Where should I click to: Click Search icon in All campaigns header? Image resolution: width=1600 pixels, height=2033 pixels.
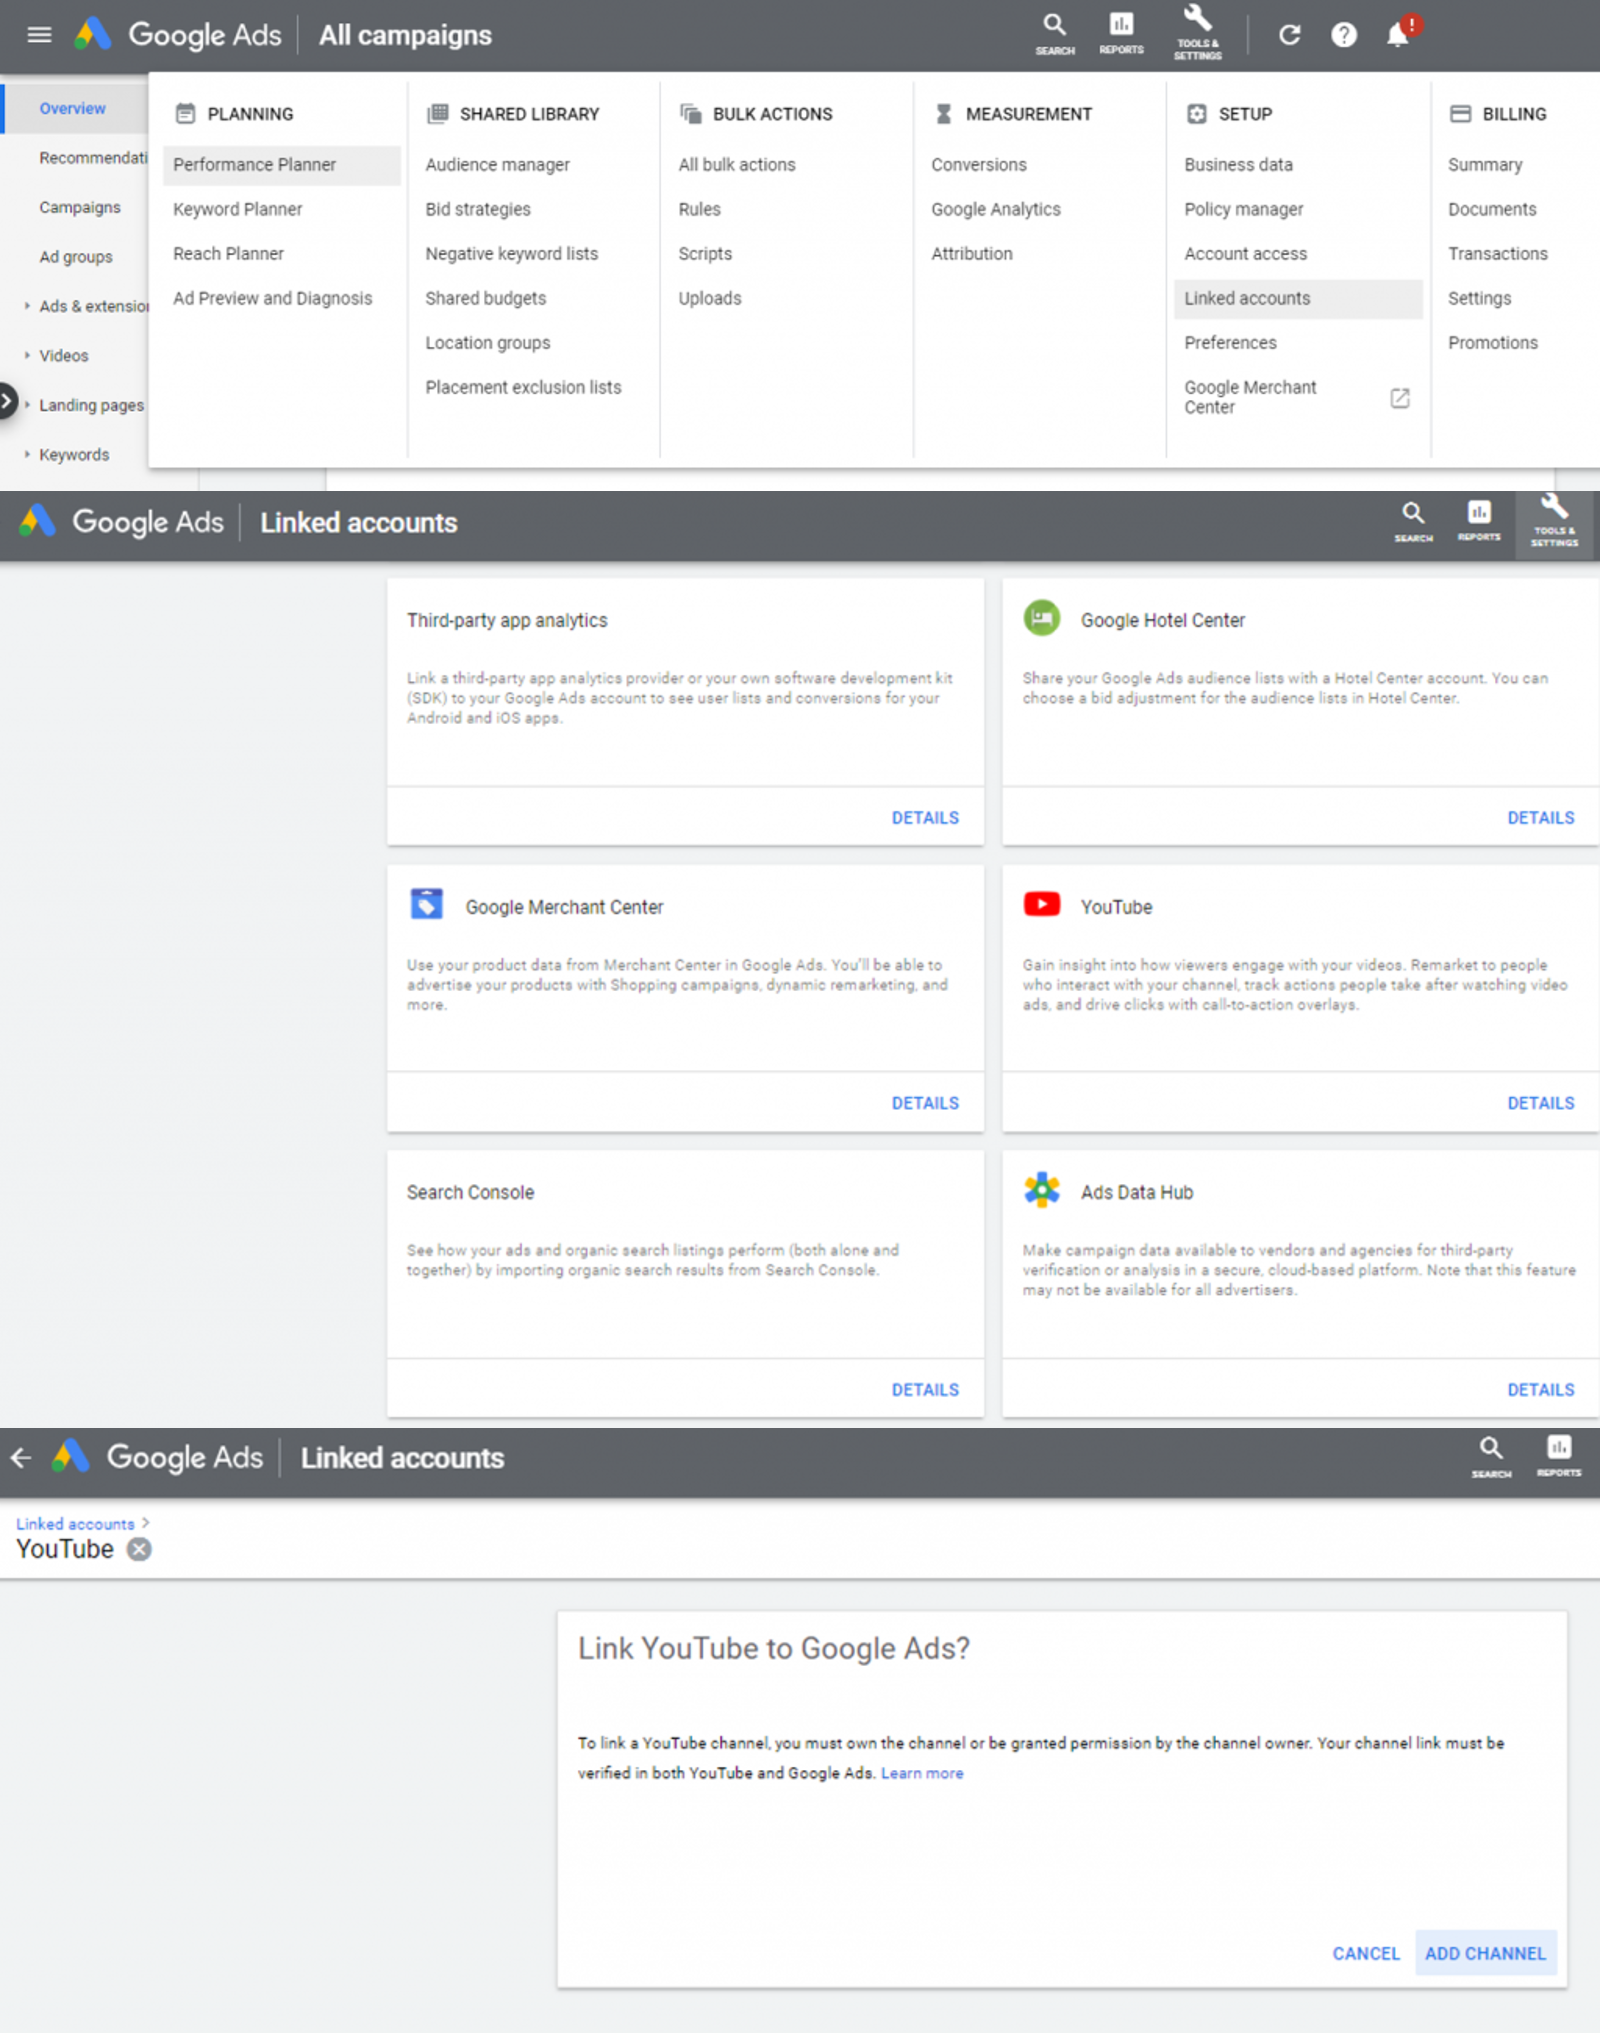click(1054, 33)
